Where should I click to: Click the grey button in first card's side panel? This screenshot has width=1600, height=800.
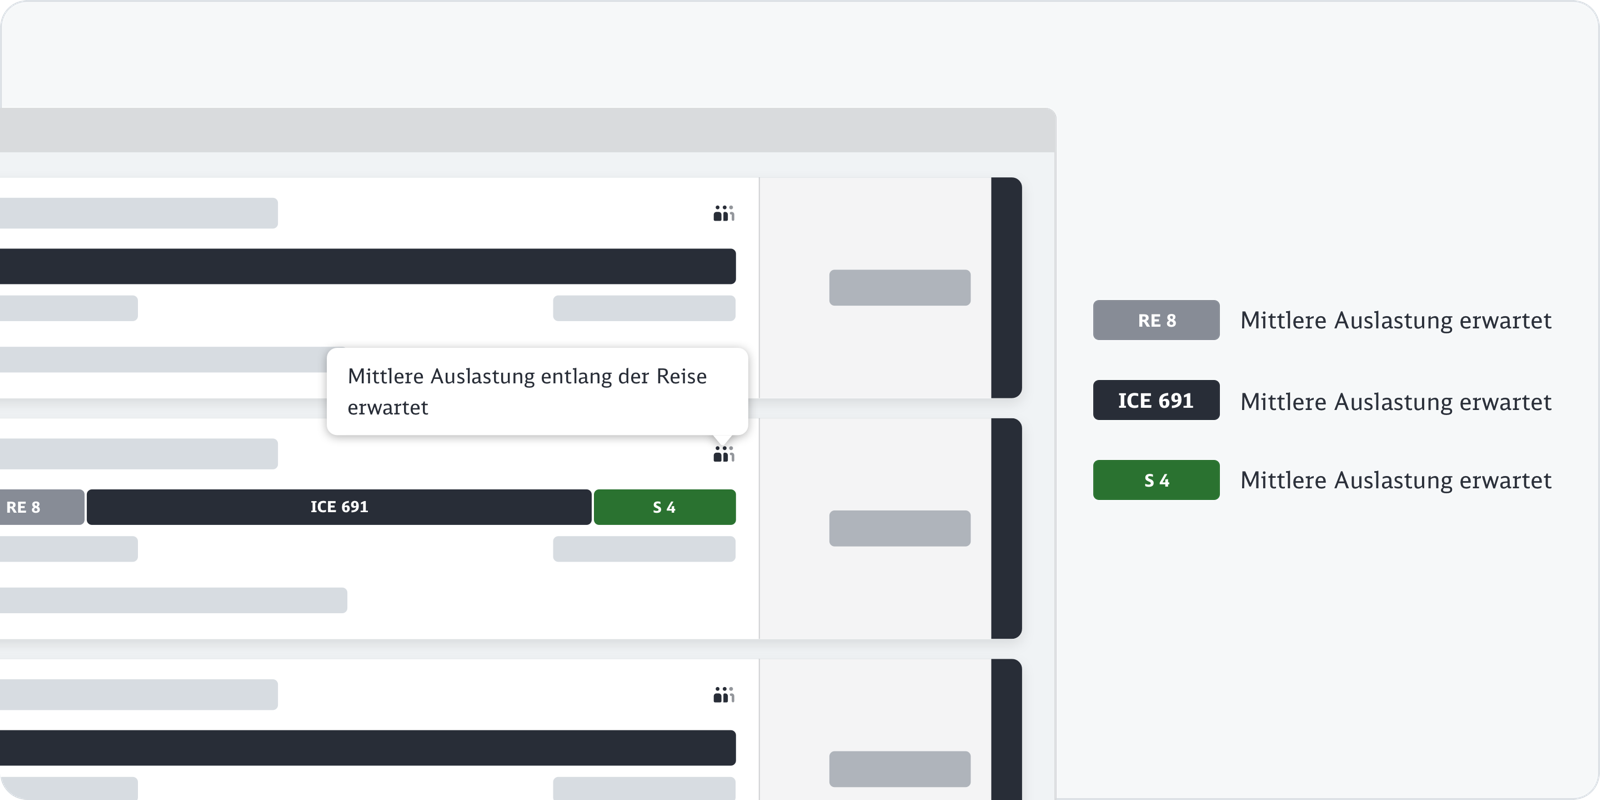point(899,288)
